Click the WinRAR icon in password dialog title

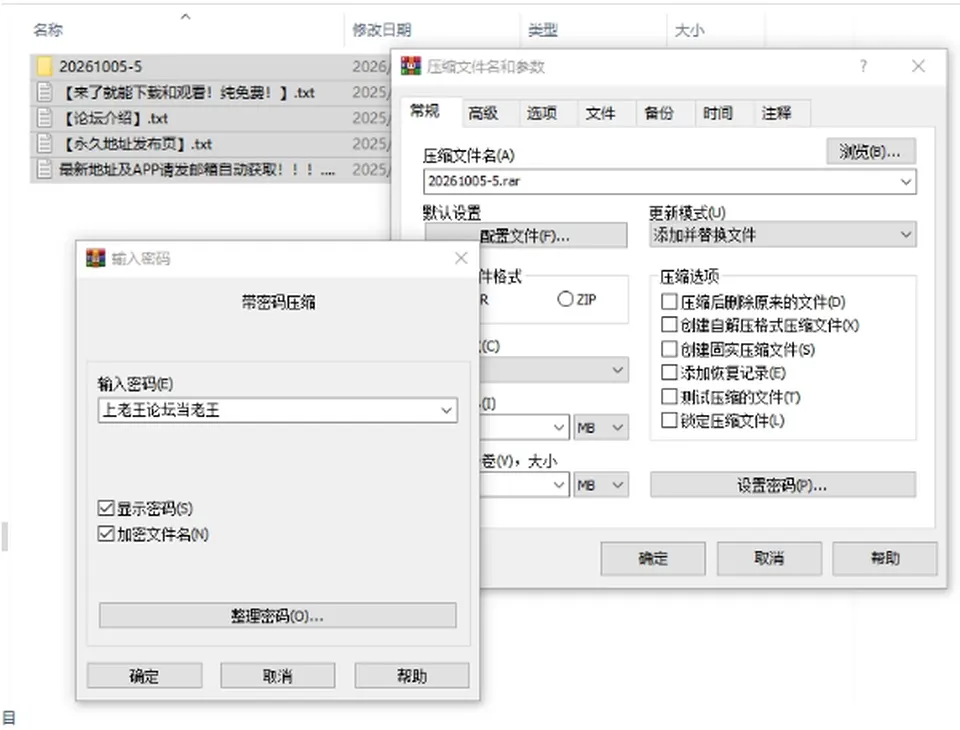tap(96, 258)
